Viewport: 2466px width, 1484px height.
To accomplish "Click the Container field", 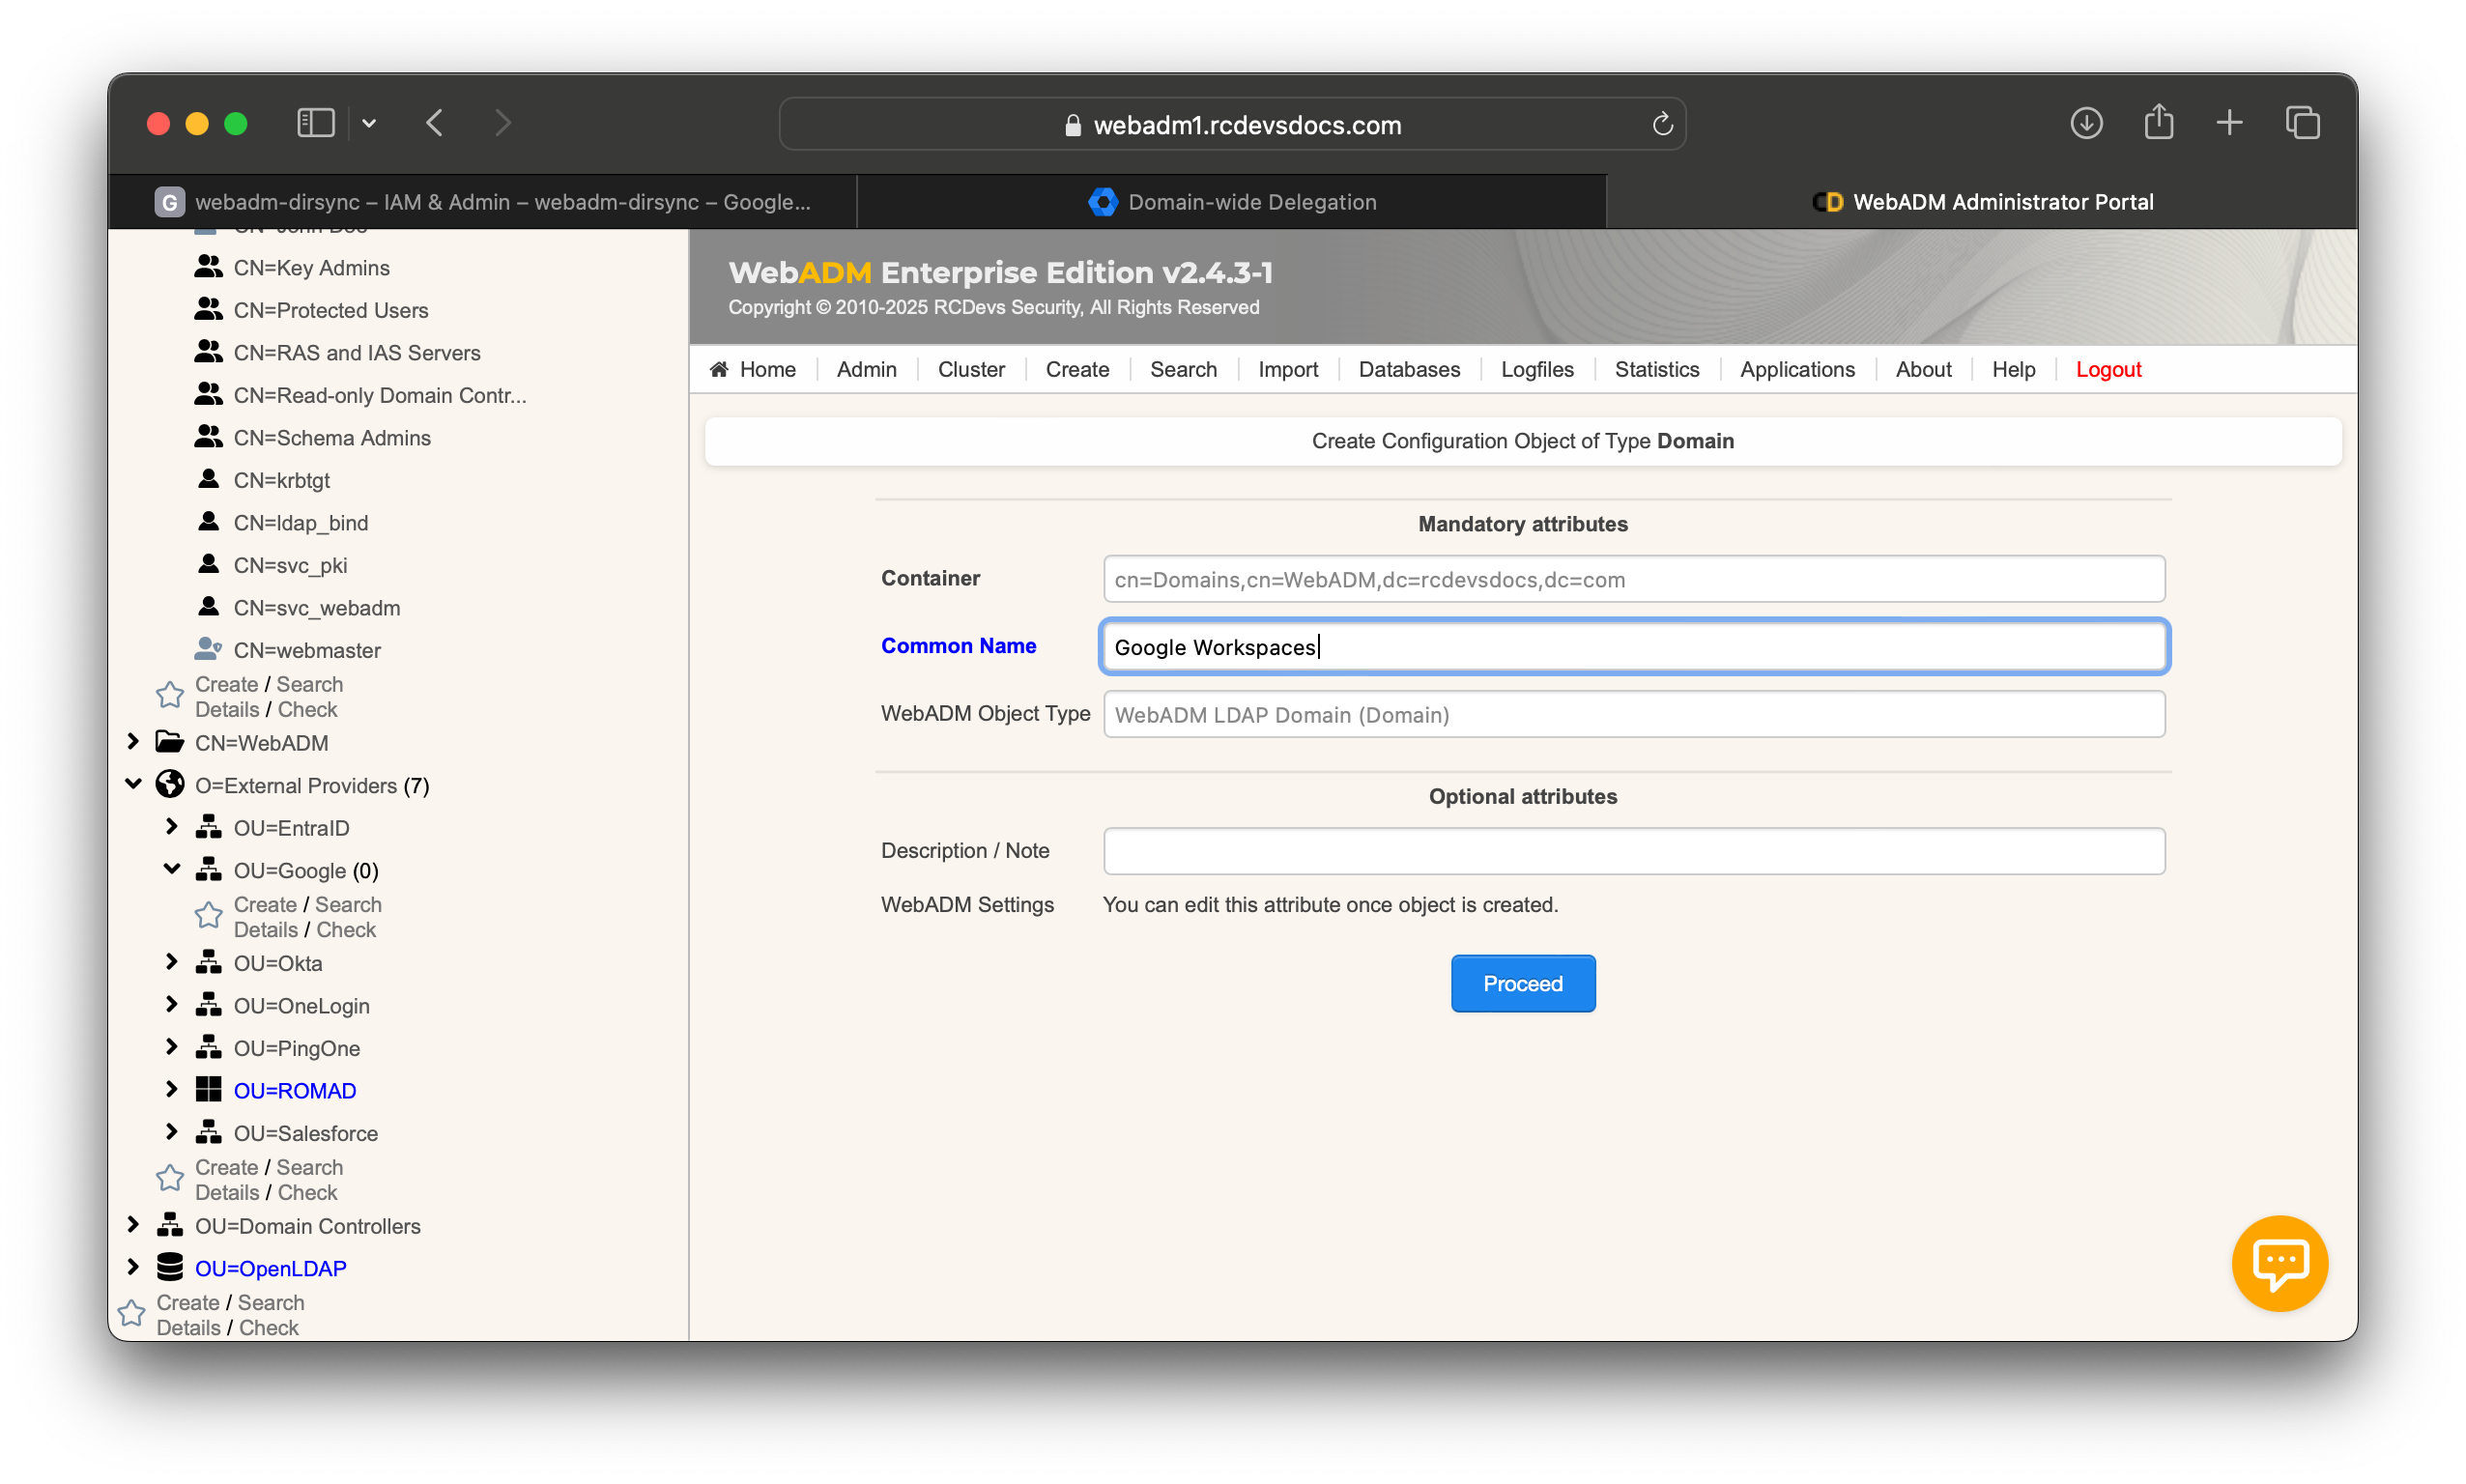I will click(1634, 579).
